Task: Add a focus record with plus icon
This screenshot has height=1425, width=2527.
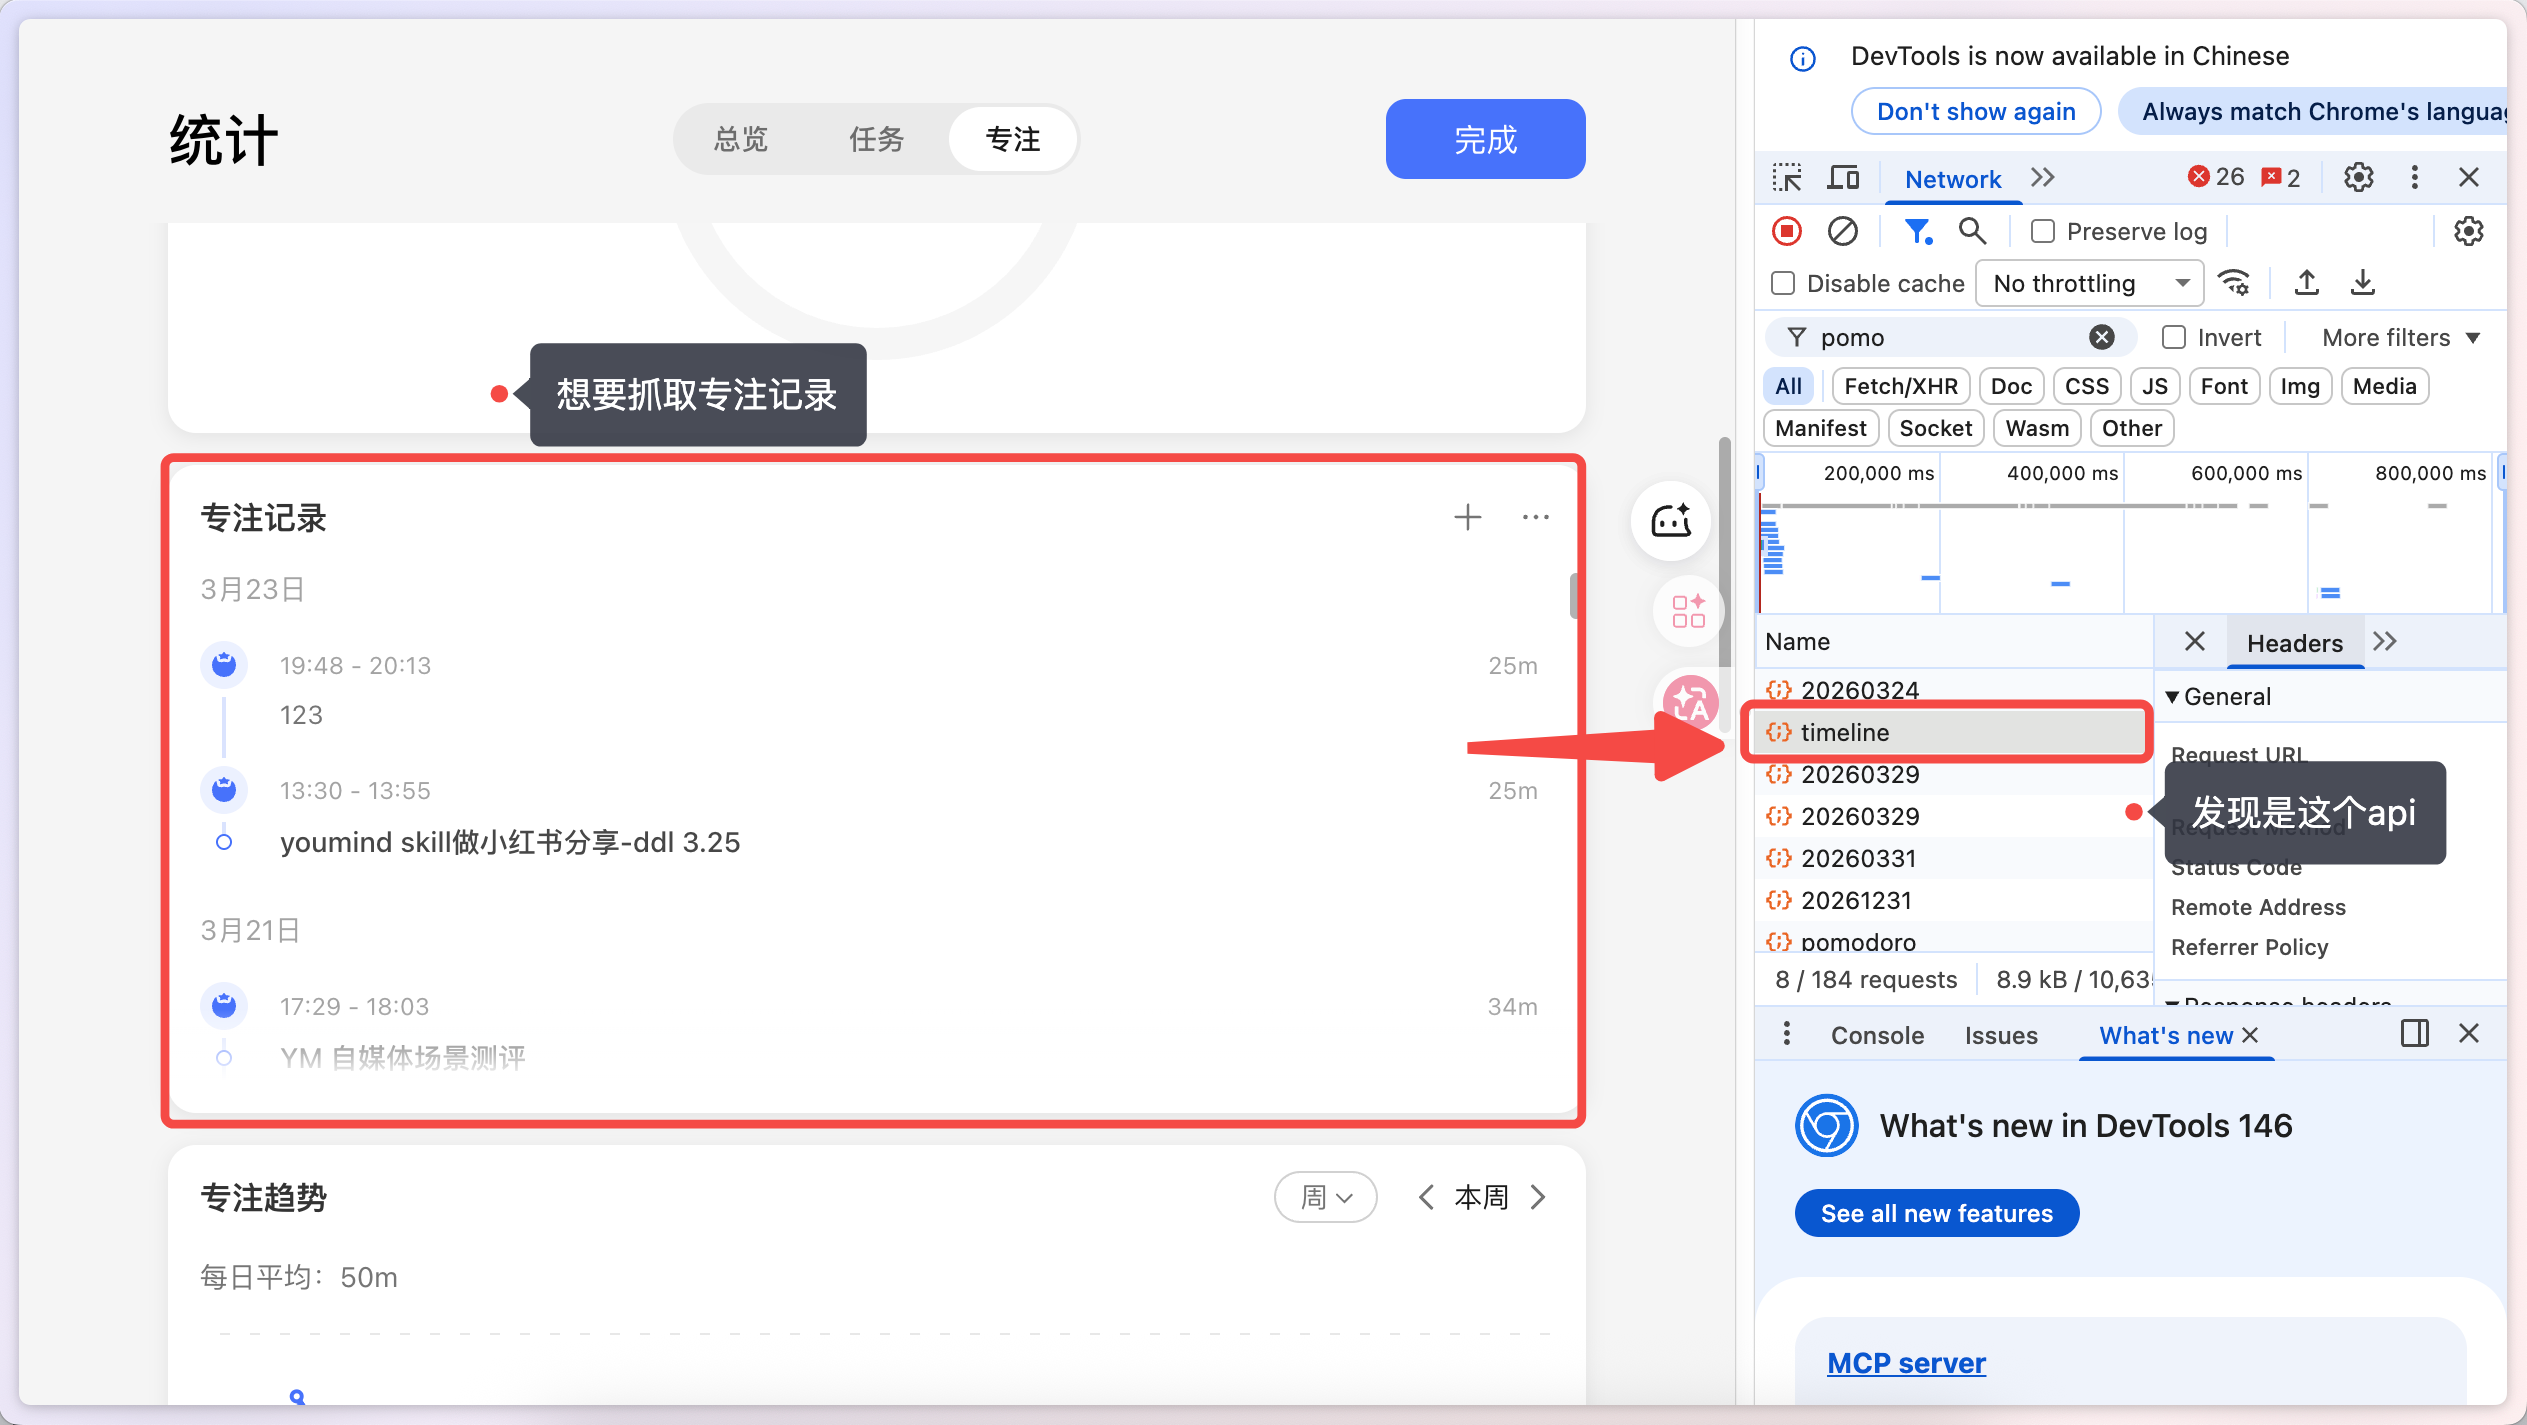Action: 1467,517
